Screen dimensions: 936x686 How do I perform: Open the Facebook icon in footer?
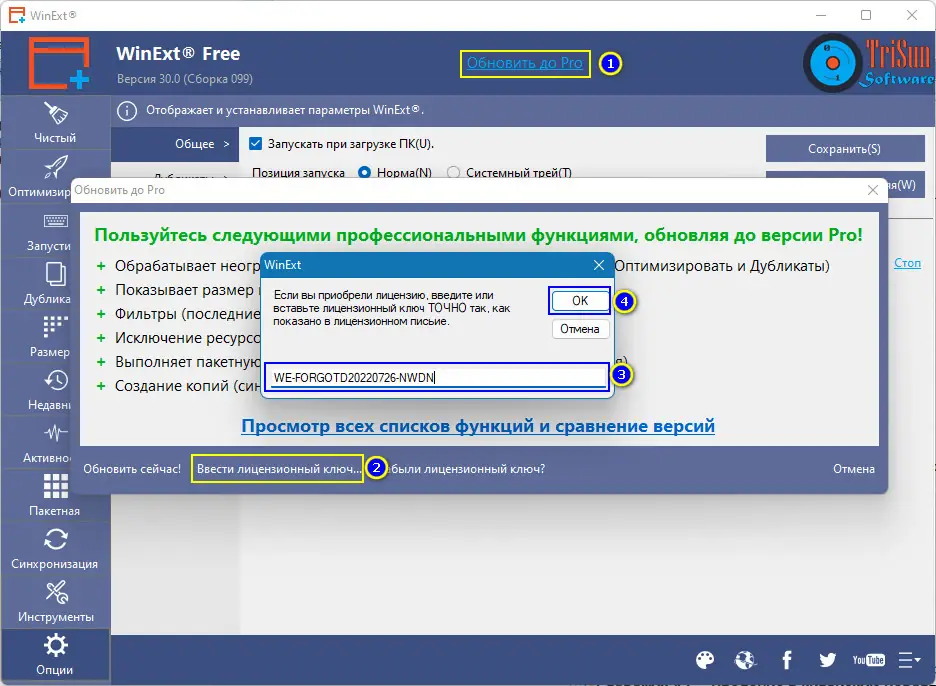787,660
